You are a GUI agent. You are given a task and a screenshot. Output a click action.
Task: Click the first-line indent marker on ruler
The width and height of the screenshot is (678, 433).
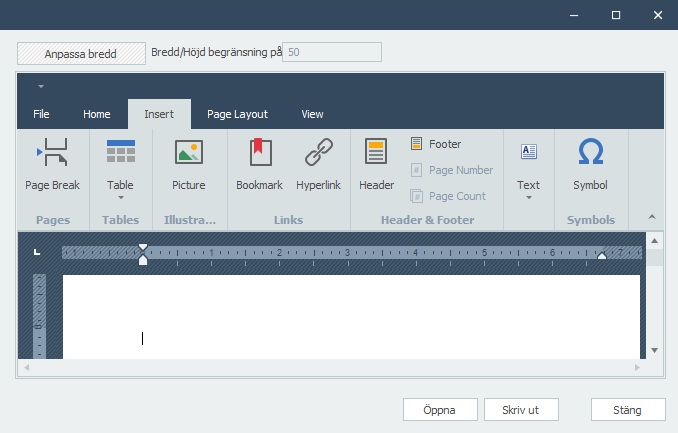[143, 247]
